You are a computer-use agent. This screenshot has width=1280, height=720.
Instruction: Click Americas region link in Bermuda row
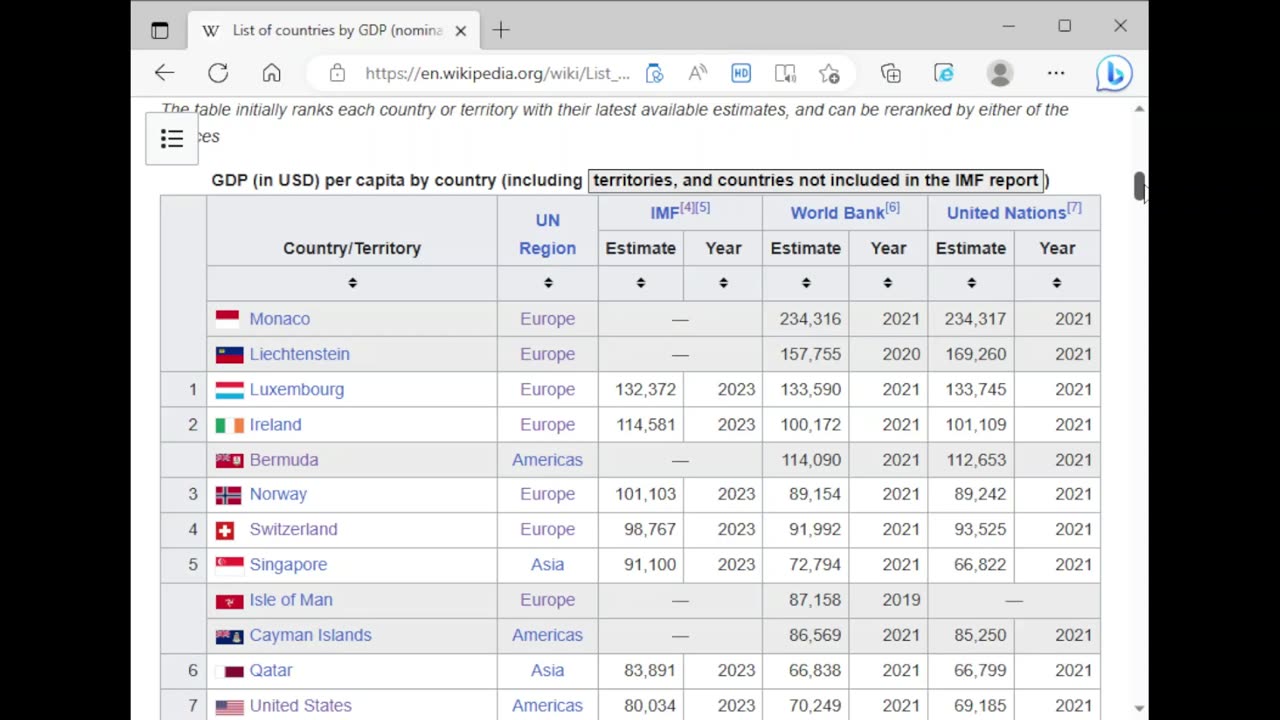click(547, 460)
